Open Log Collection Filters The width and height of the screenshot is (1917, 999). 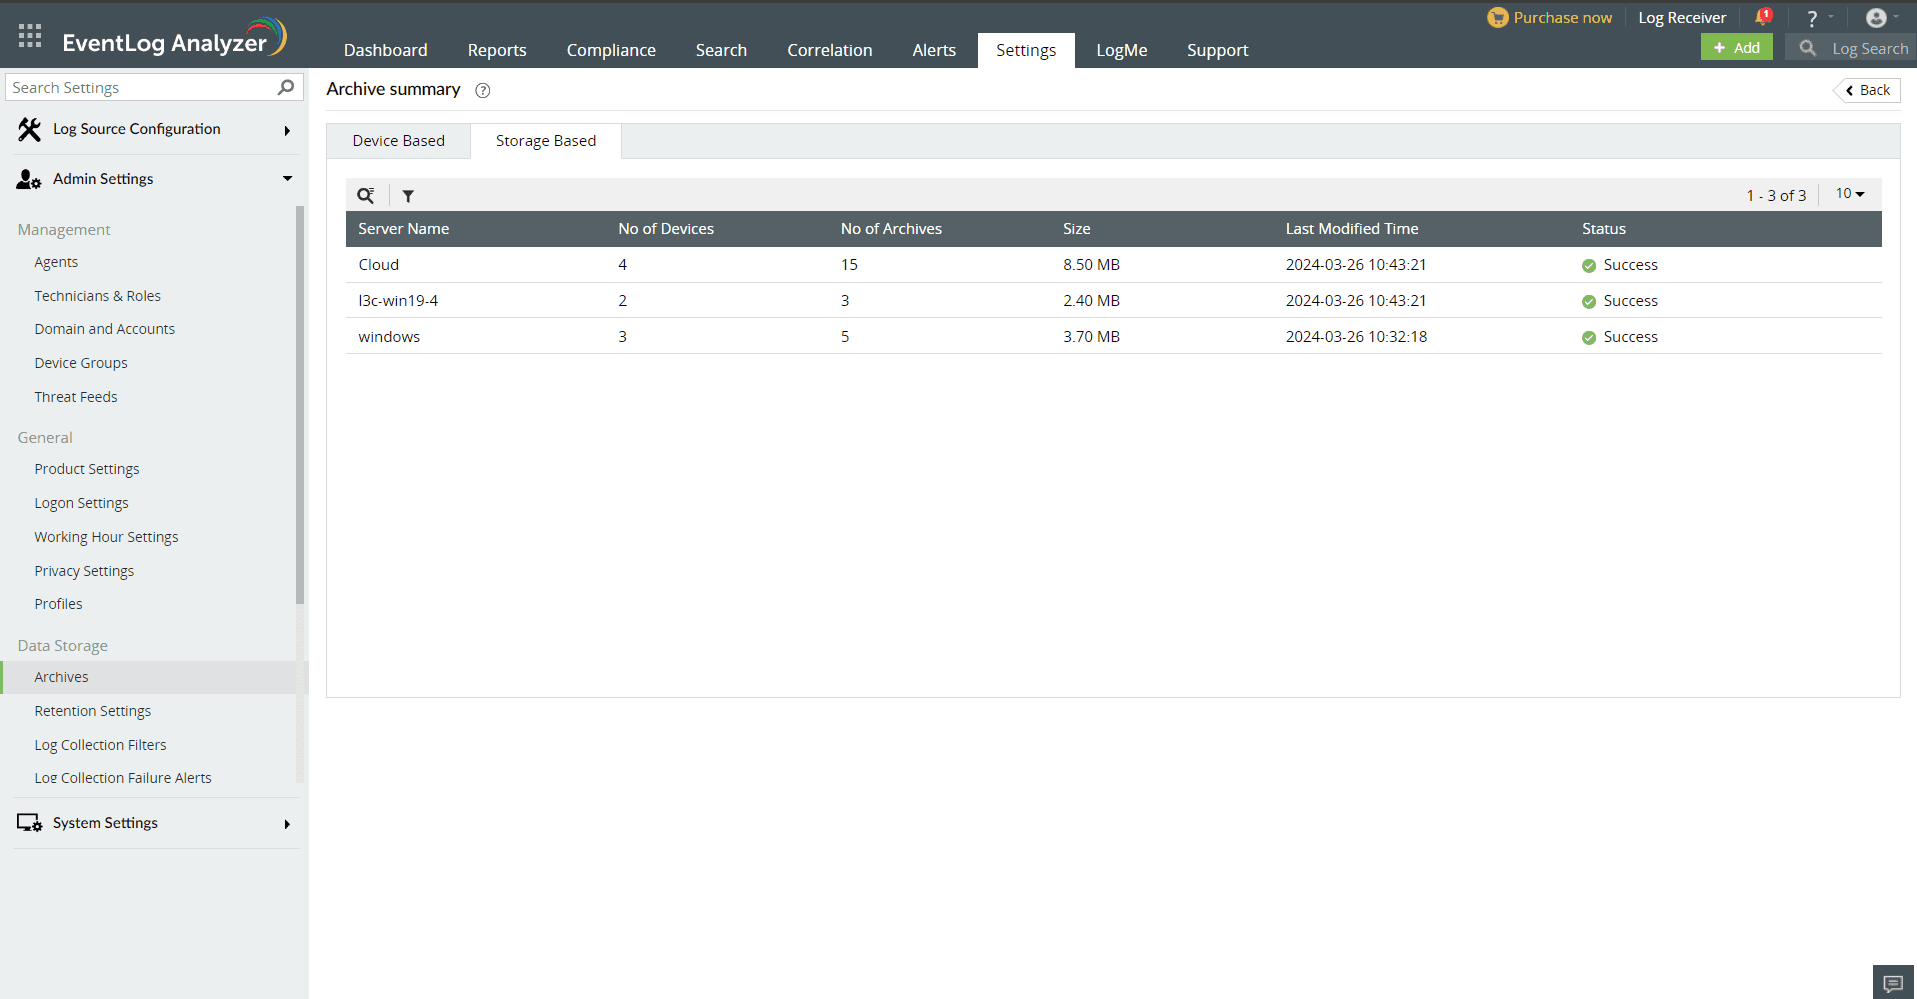101,745
